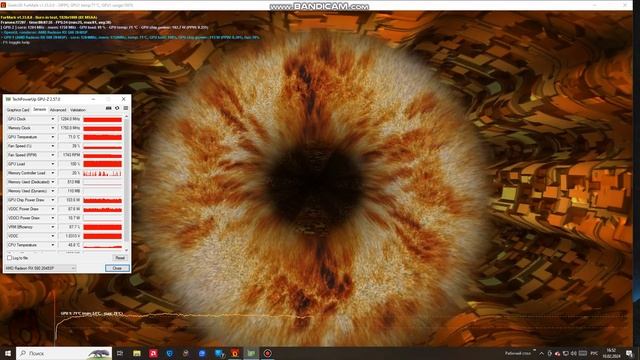Open Bandicam recorder taskbar icon
Image resolution: width=640 pixels, height=360 pixels.
pyautogui.click(x=267, y=353)
